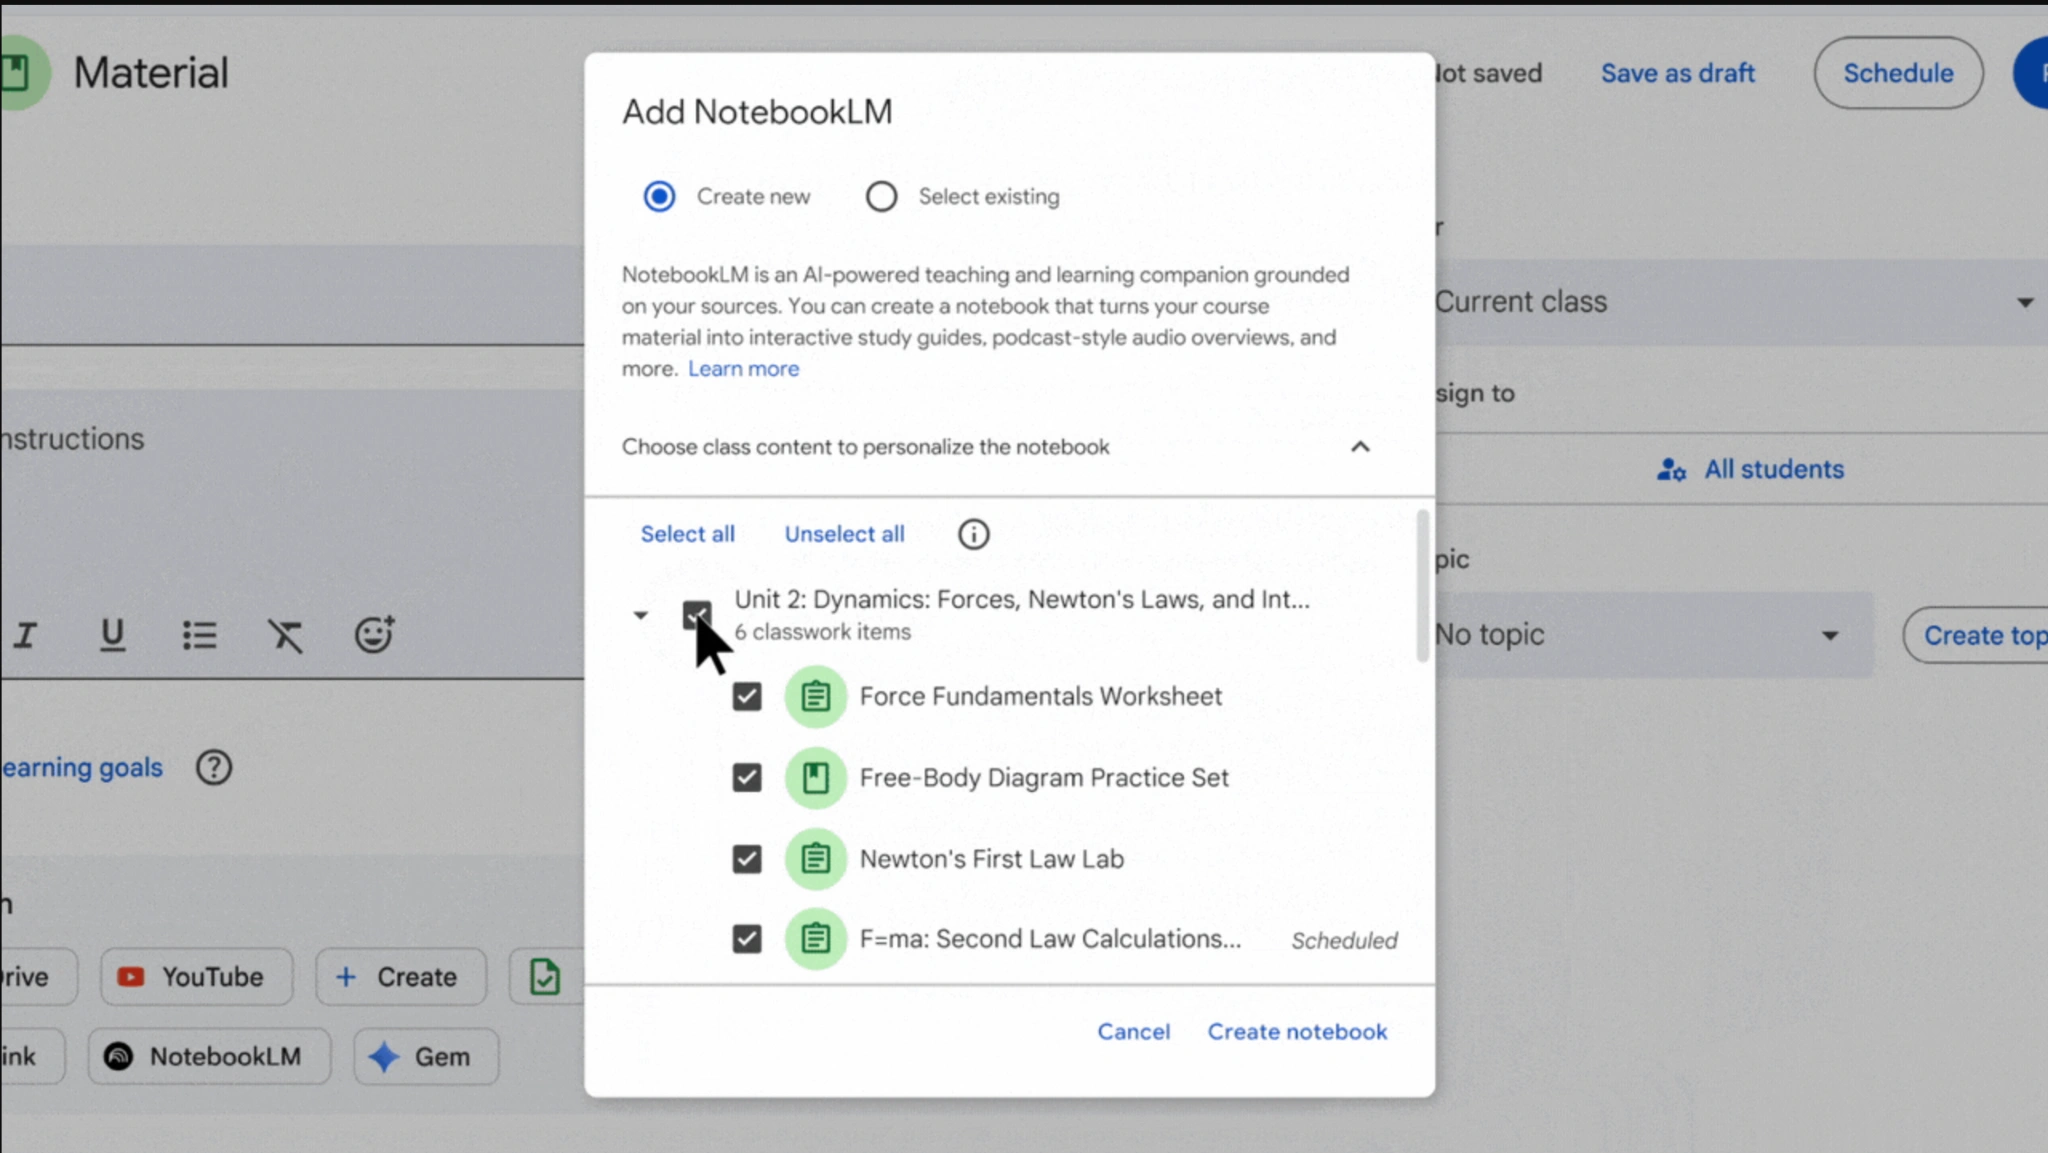Insert a bulleted list

click(199, 635)
